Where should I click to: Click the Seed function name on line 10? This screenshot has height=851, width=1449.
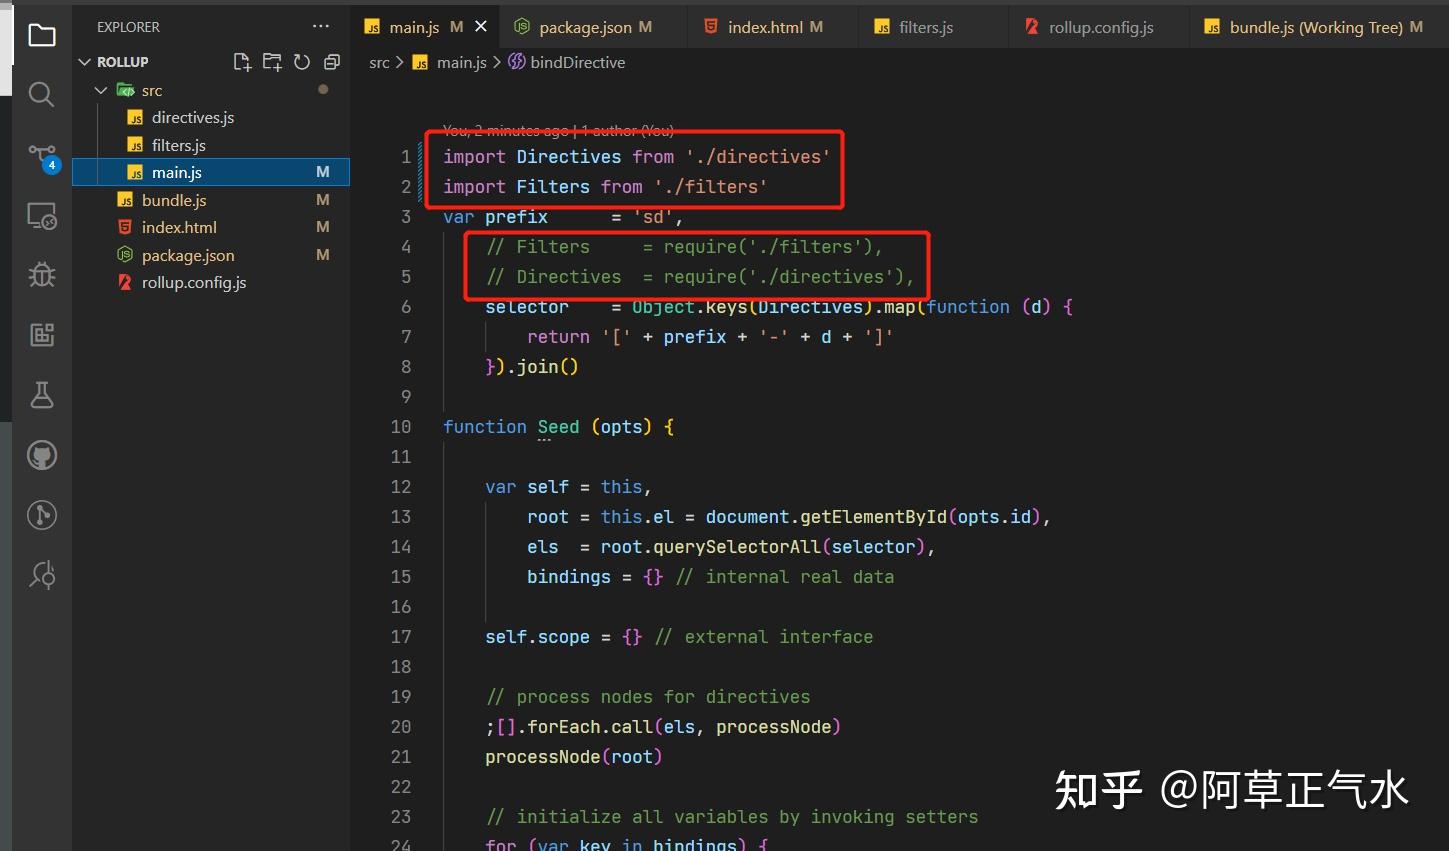pos(558,427)
